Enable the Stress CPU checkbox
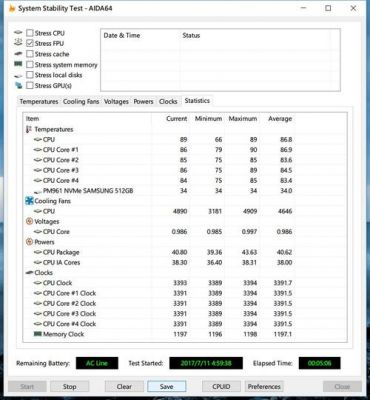Viewport: 370px width, 400px height. [30, 33]
